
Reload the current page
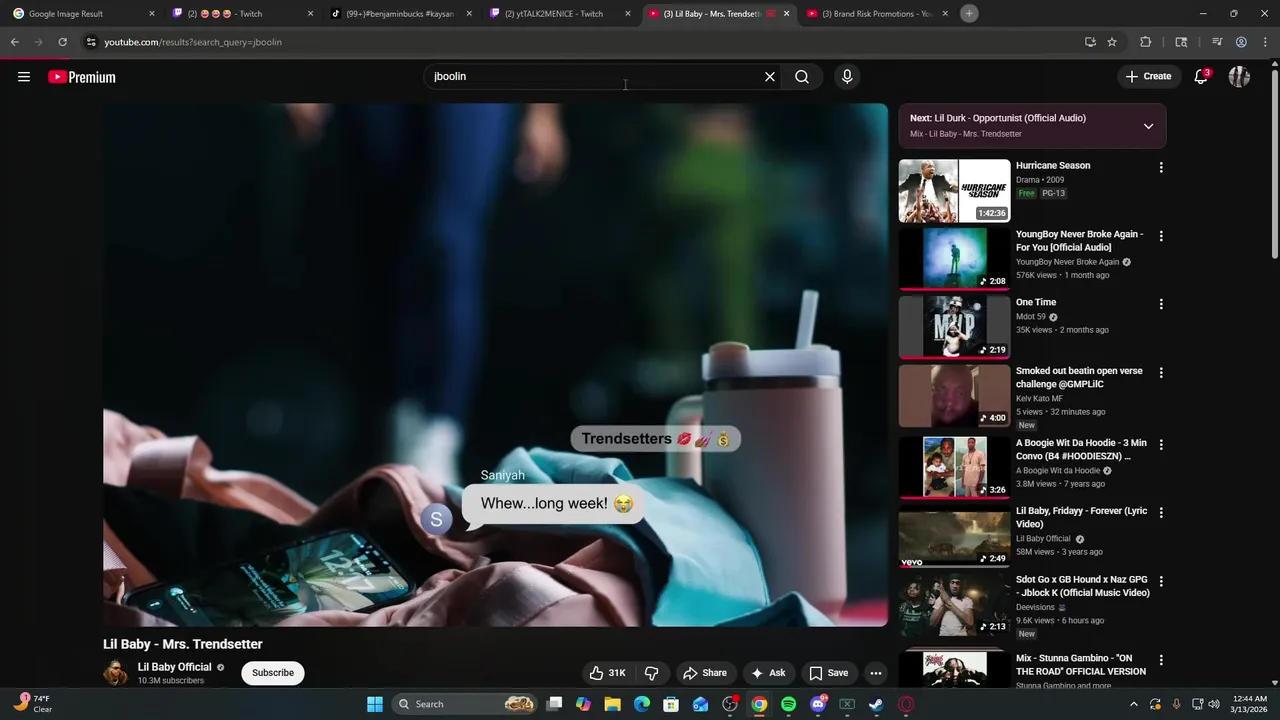click(x=62, y=42)
